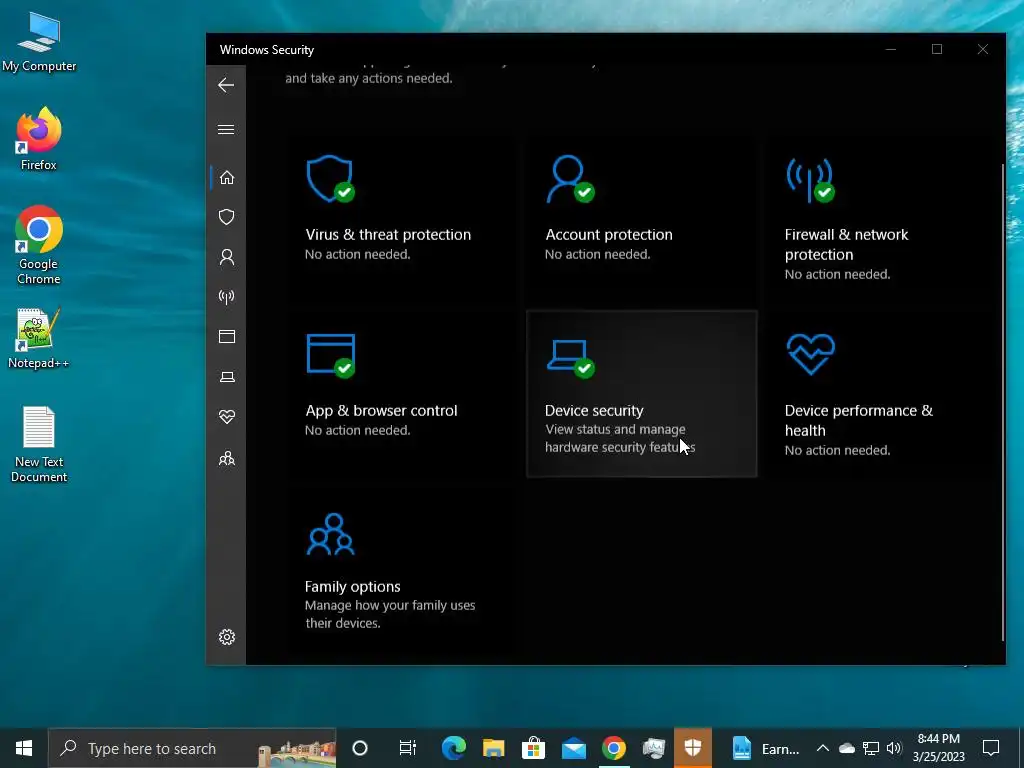This screenshot has height=768, width=1024.
Task: Open Device performance & health title
Action: click(859, 421)
